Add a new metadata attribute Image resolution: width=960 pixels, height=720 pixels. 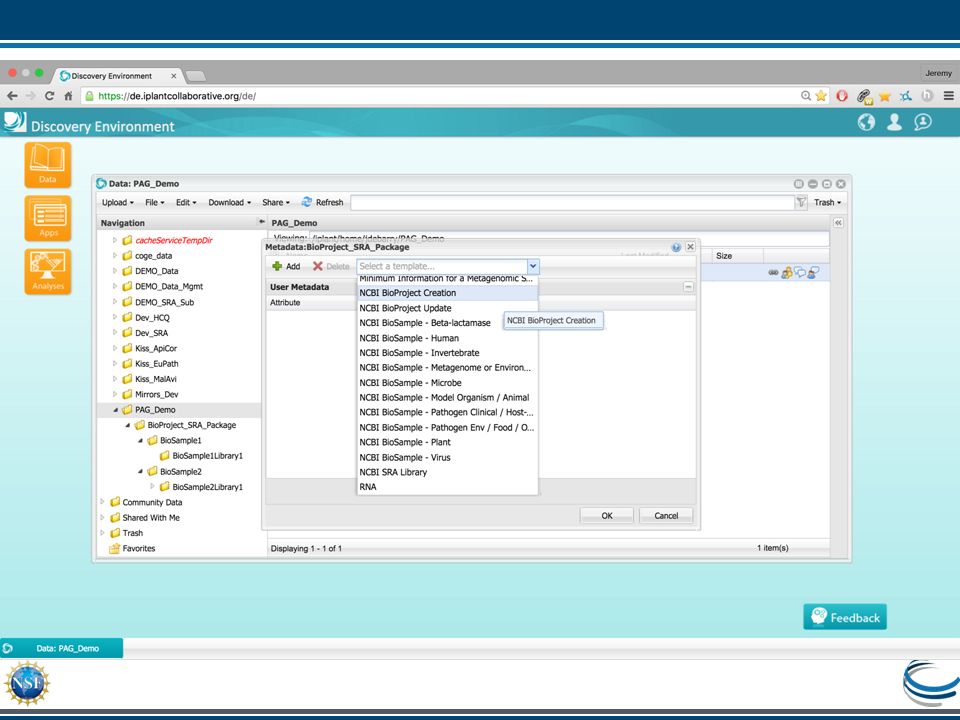tap(286, 266)
